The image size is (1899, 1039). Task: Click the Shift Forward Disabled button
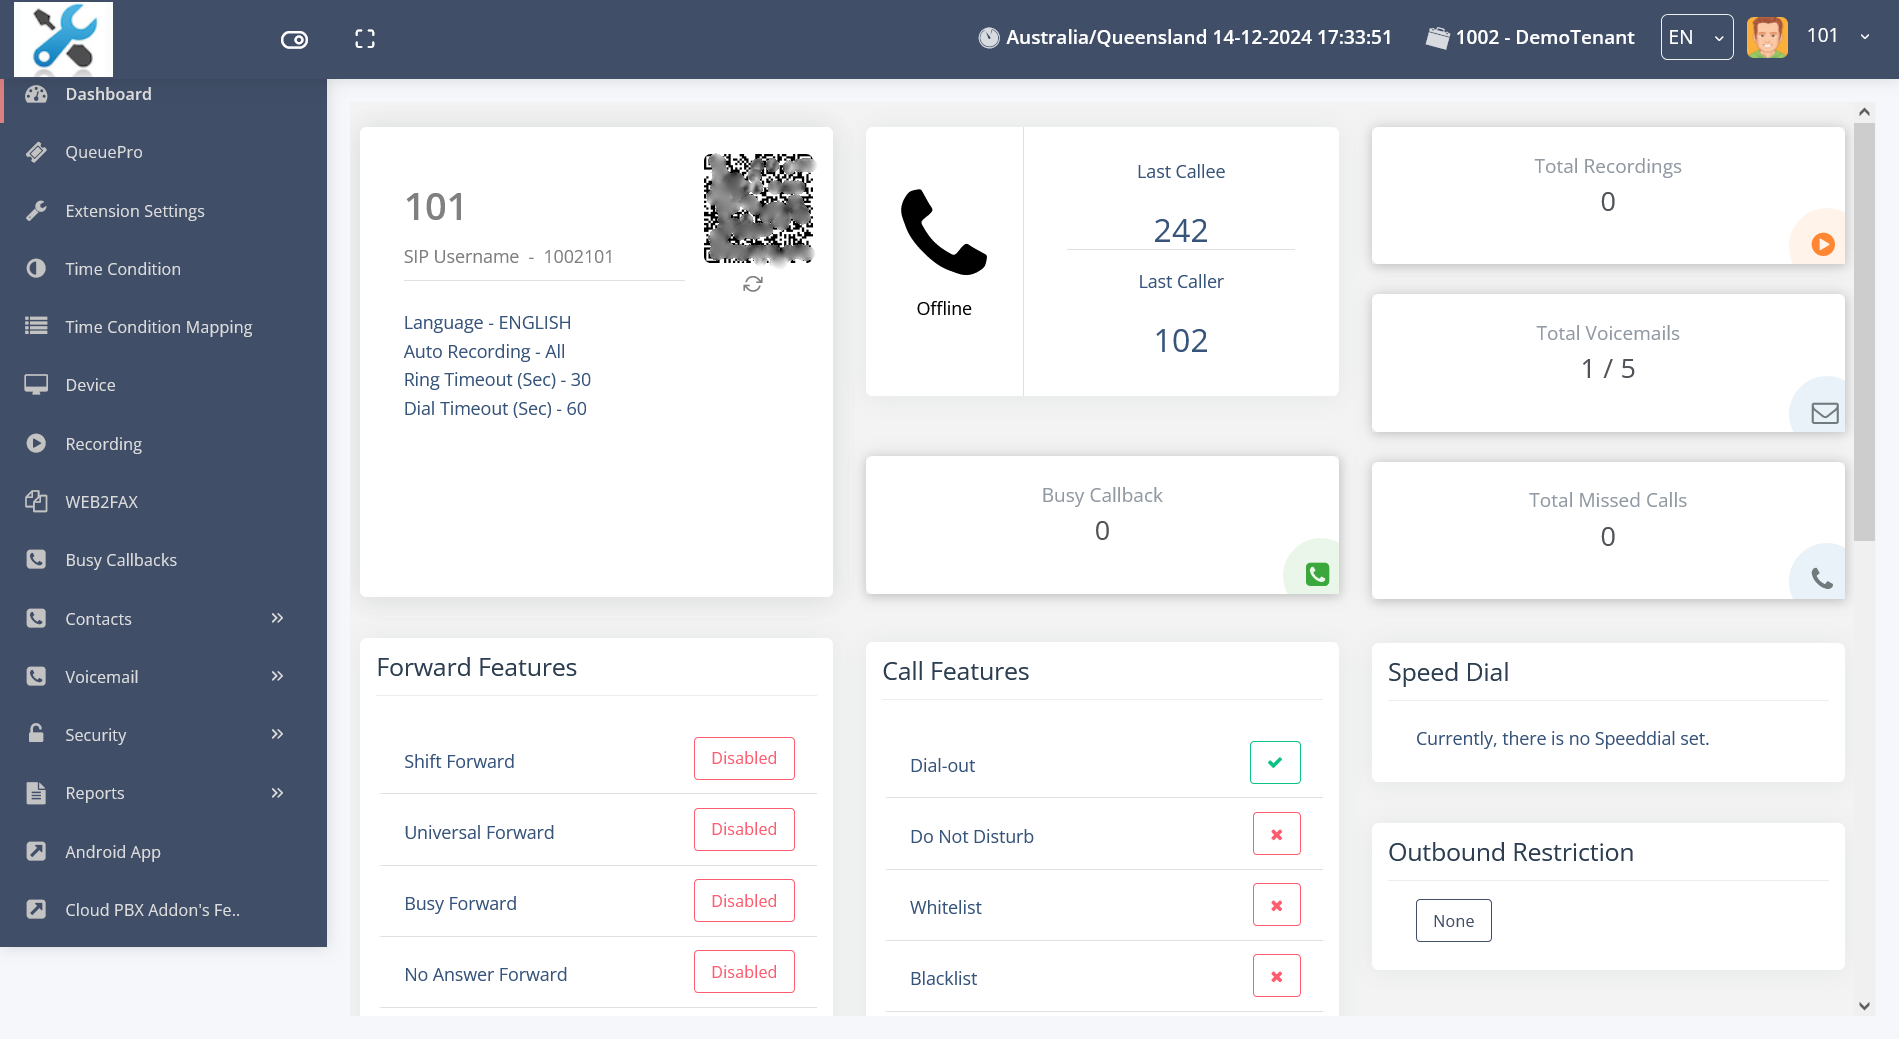pyautogui.click(x=744, y=759)
